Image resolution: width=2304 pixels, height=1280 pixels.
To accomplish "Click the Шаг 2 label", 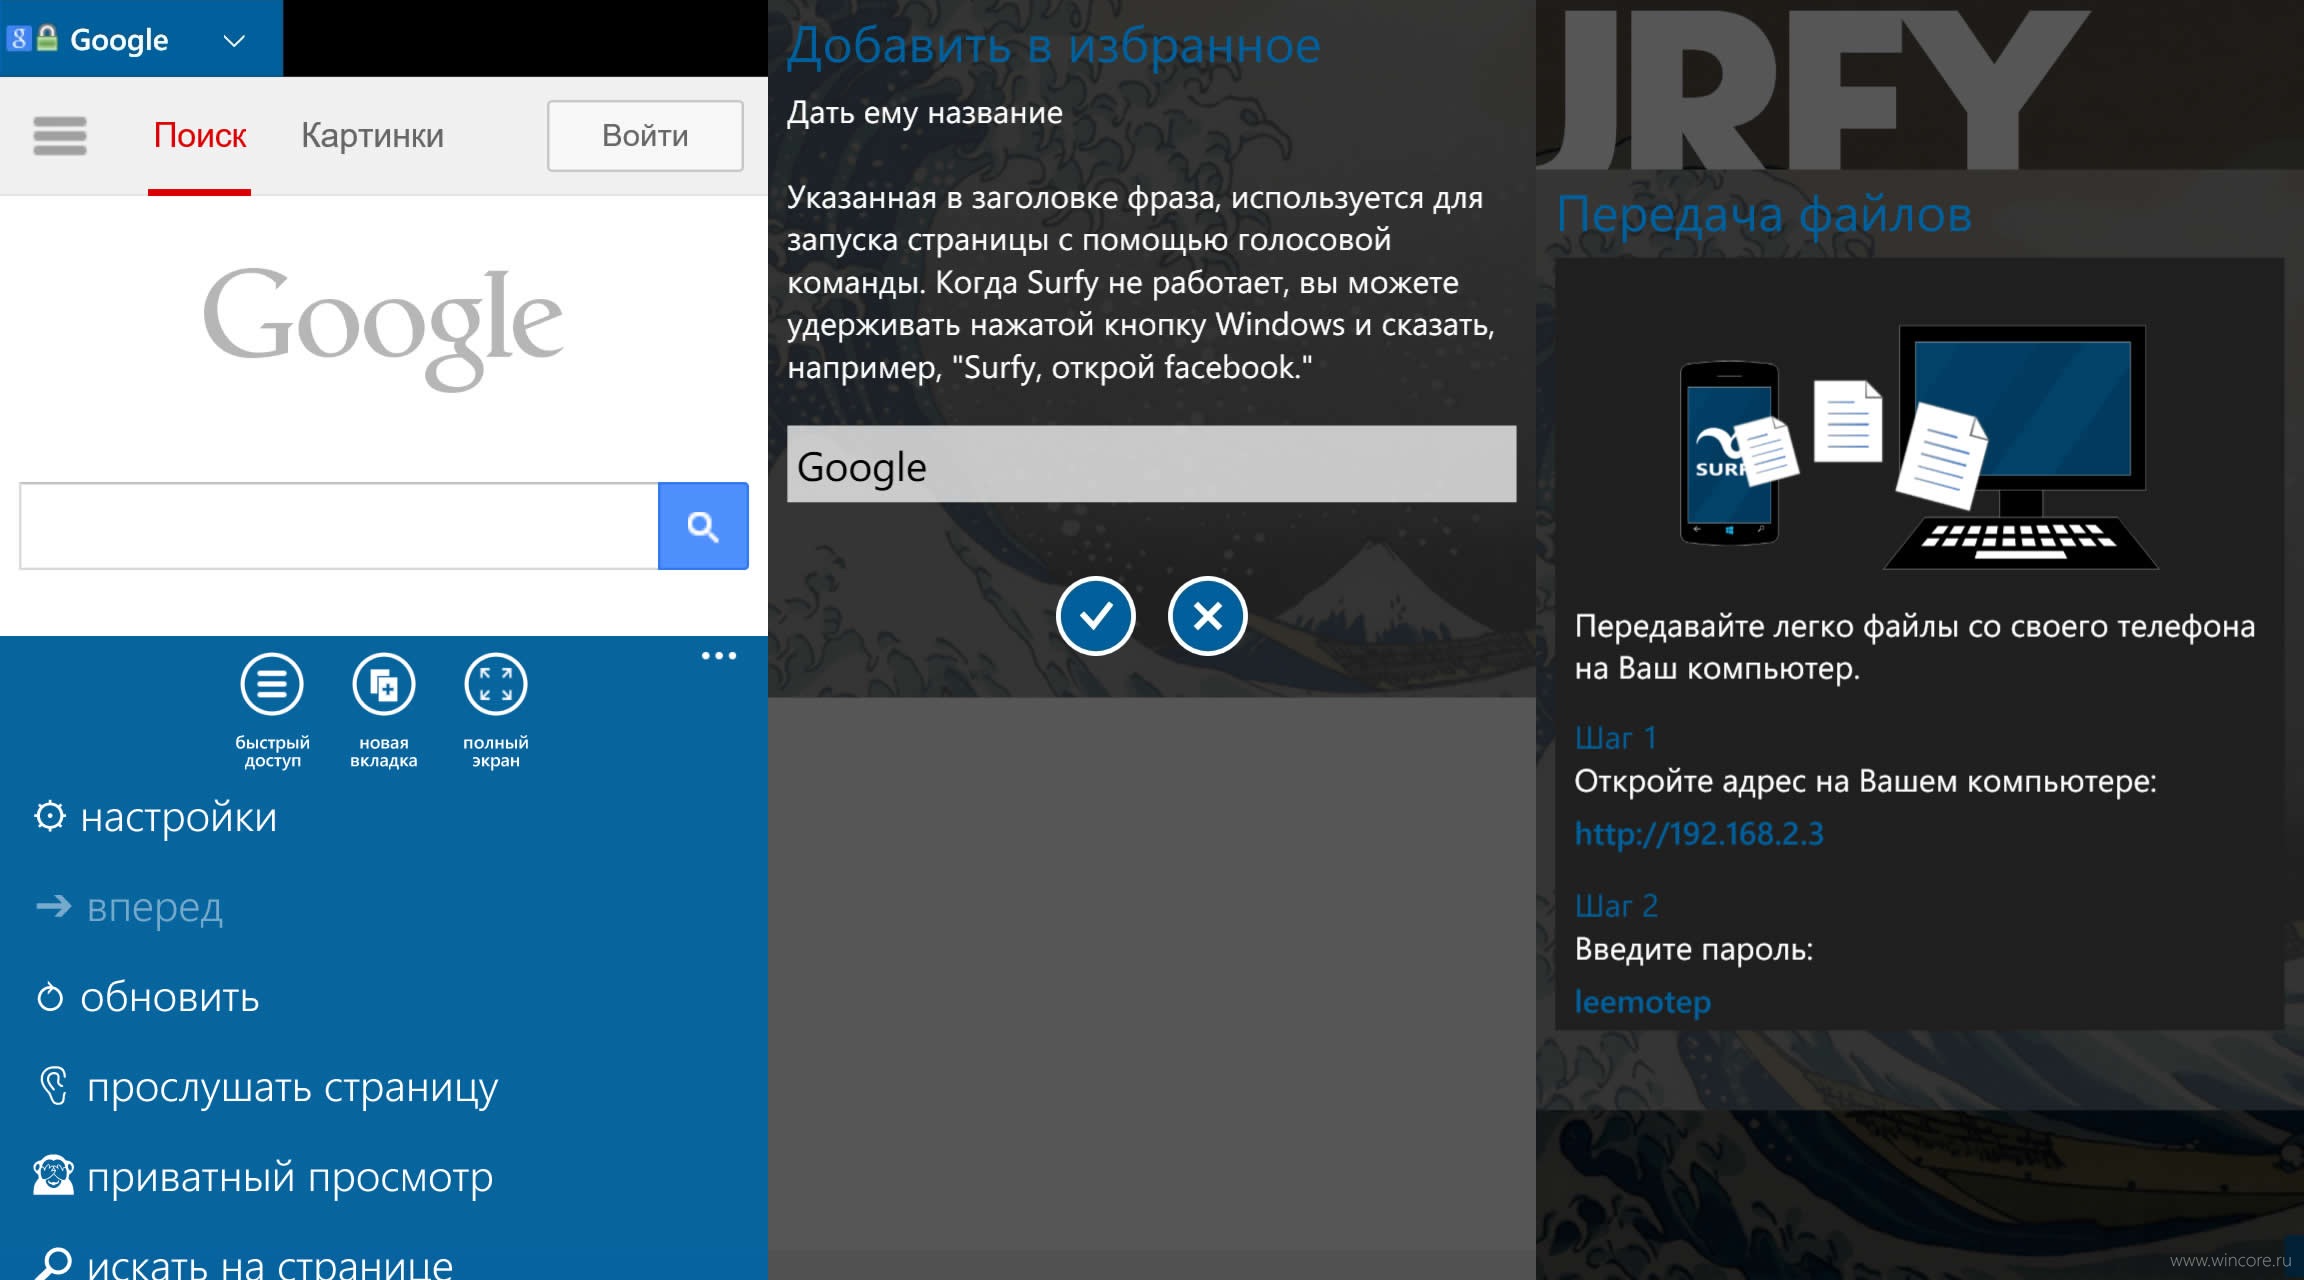I will pos(1616,906).
